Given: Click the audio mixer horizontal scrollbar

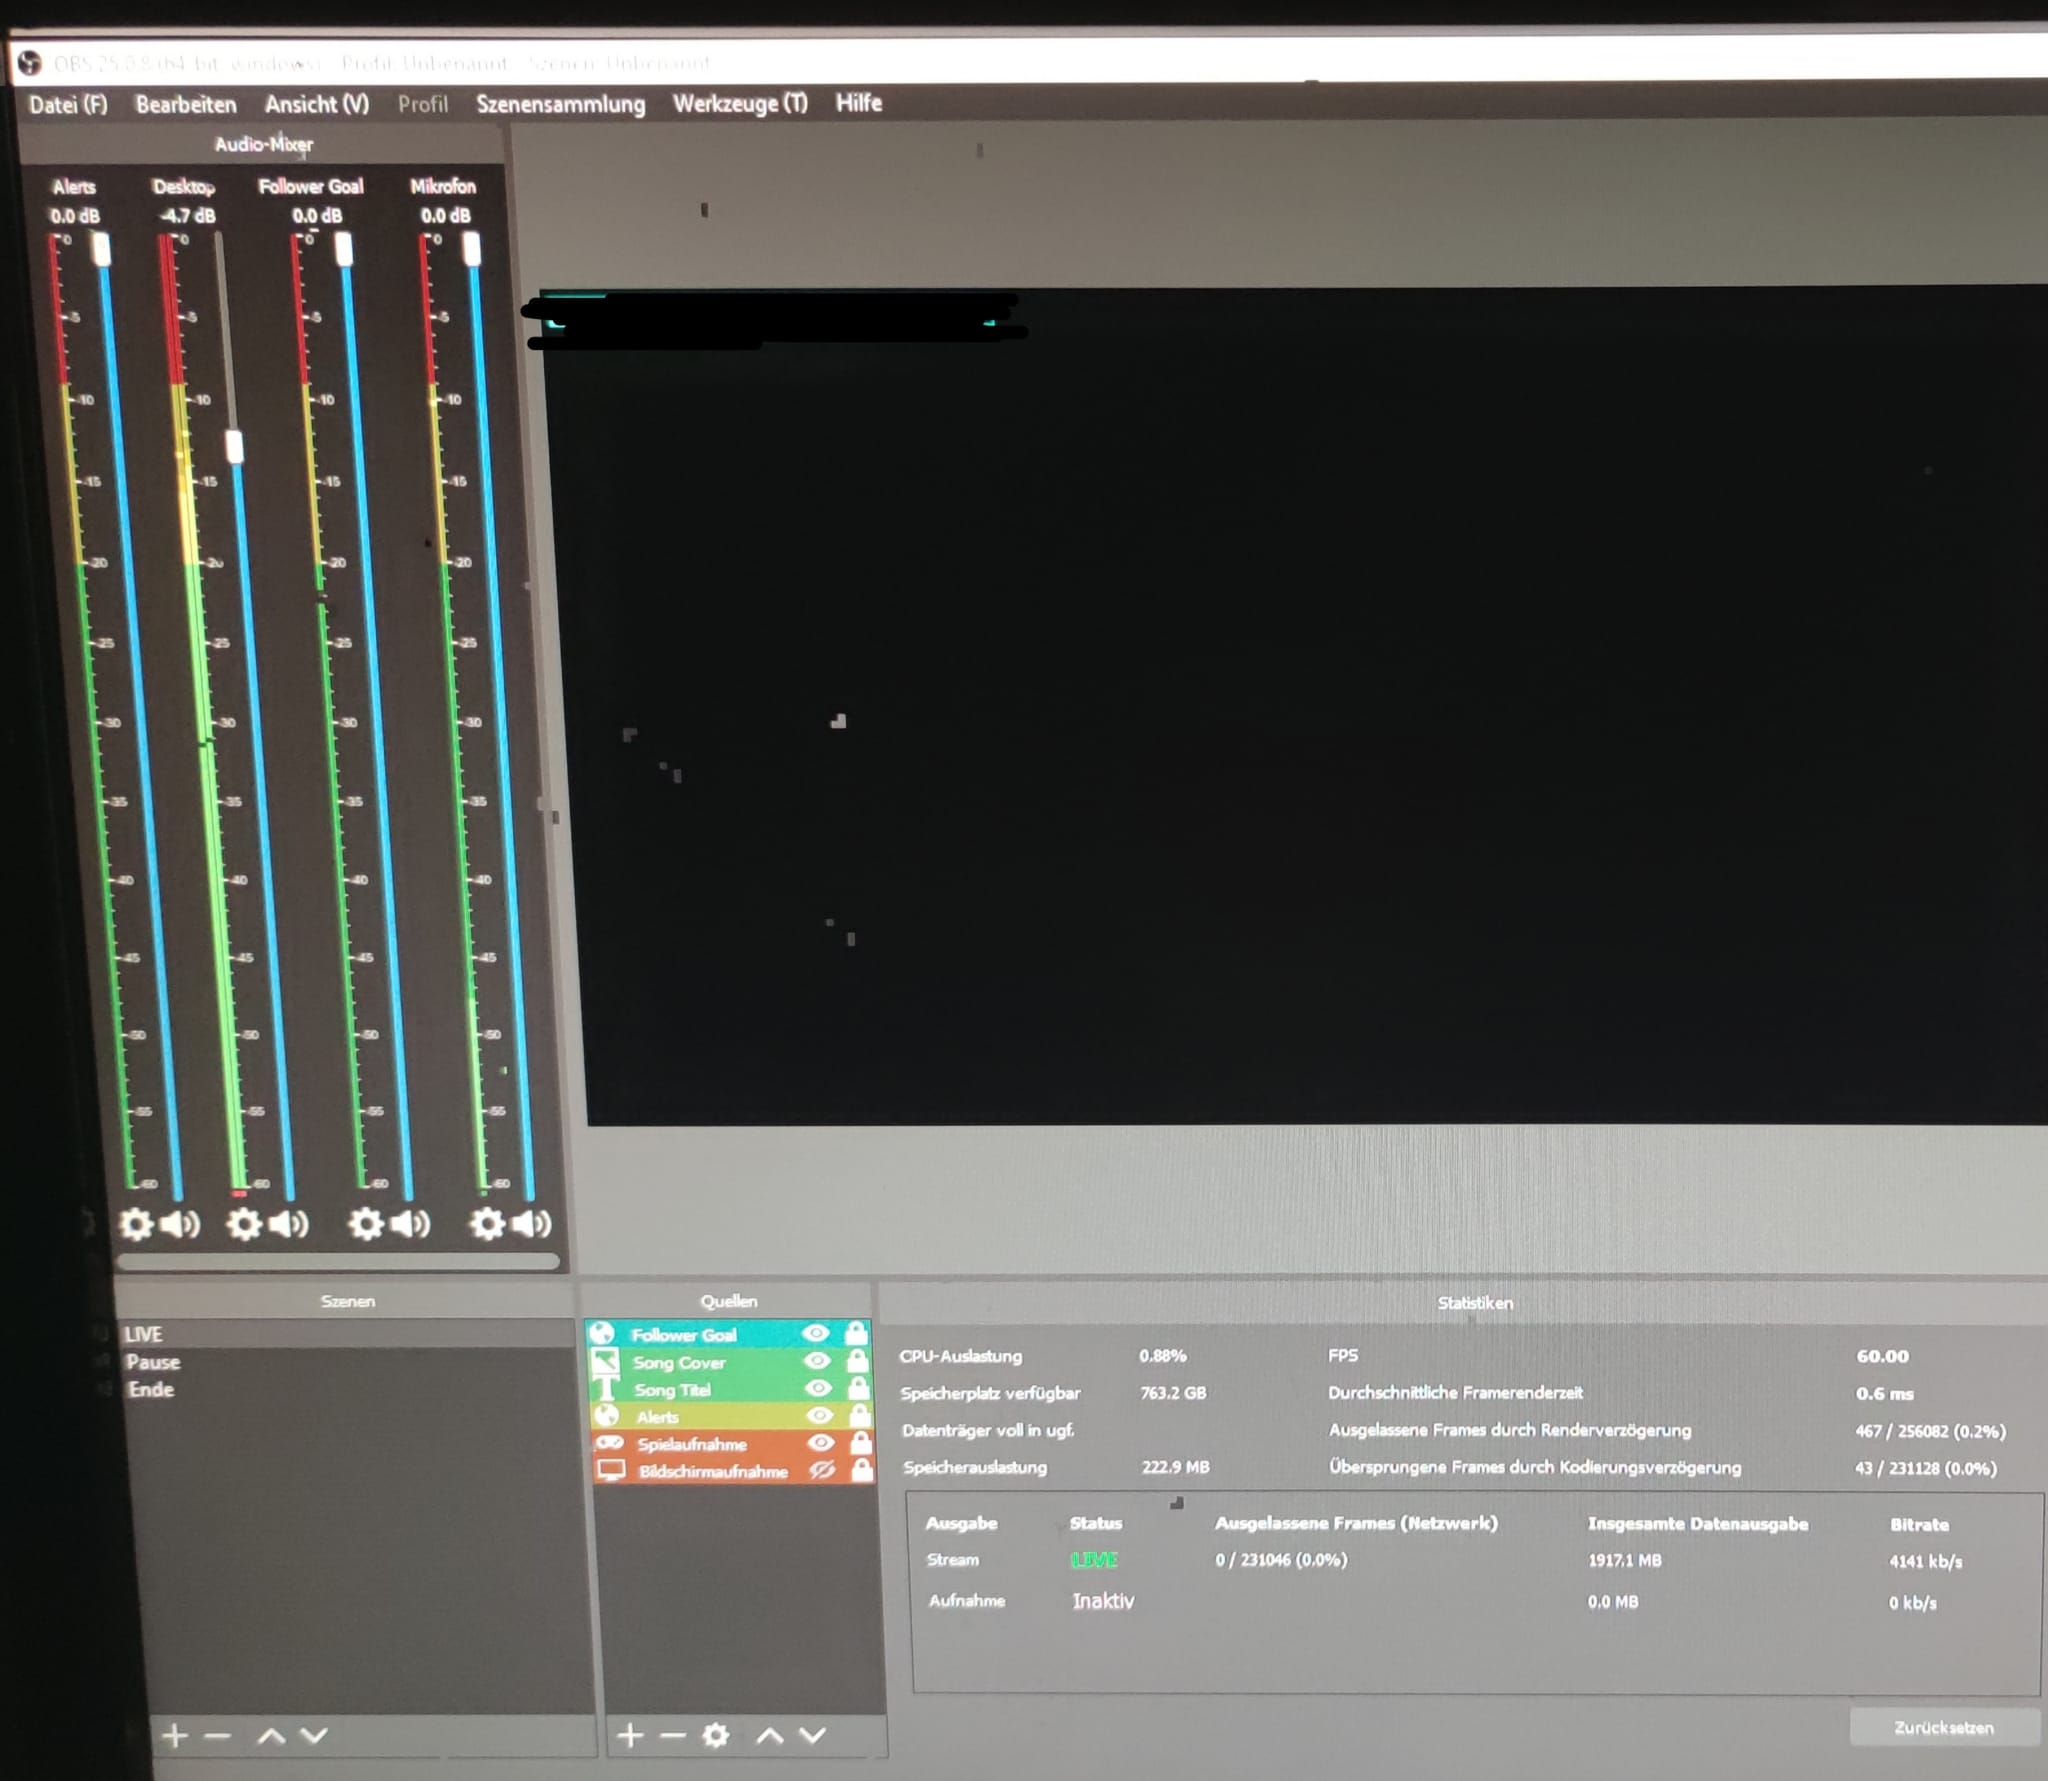Looking at the screenshot, I should (338, 1262).
